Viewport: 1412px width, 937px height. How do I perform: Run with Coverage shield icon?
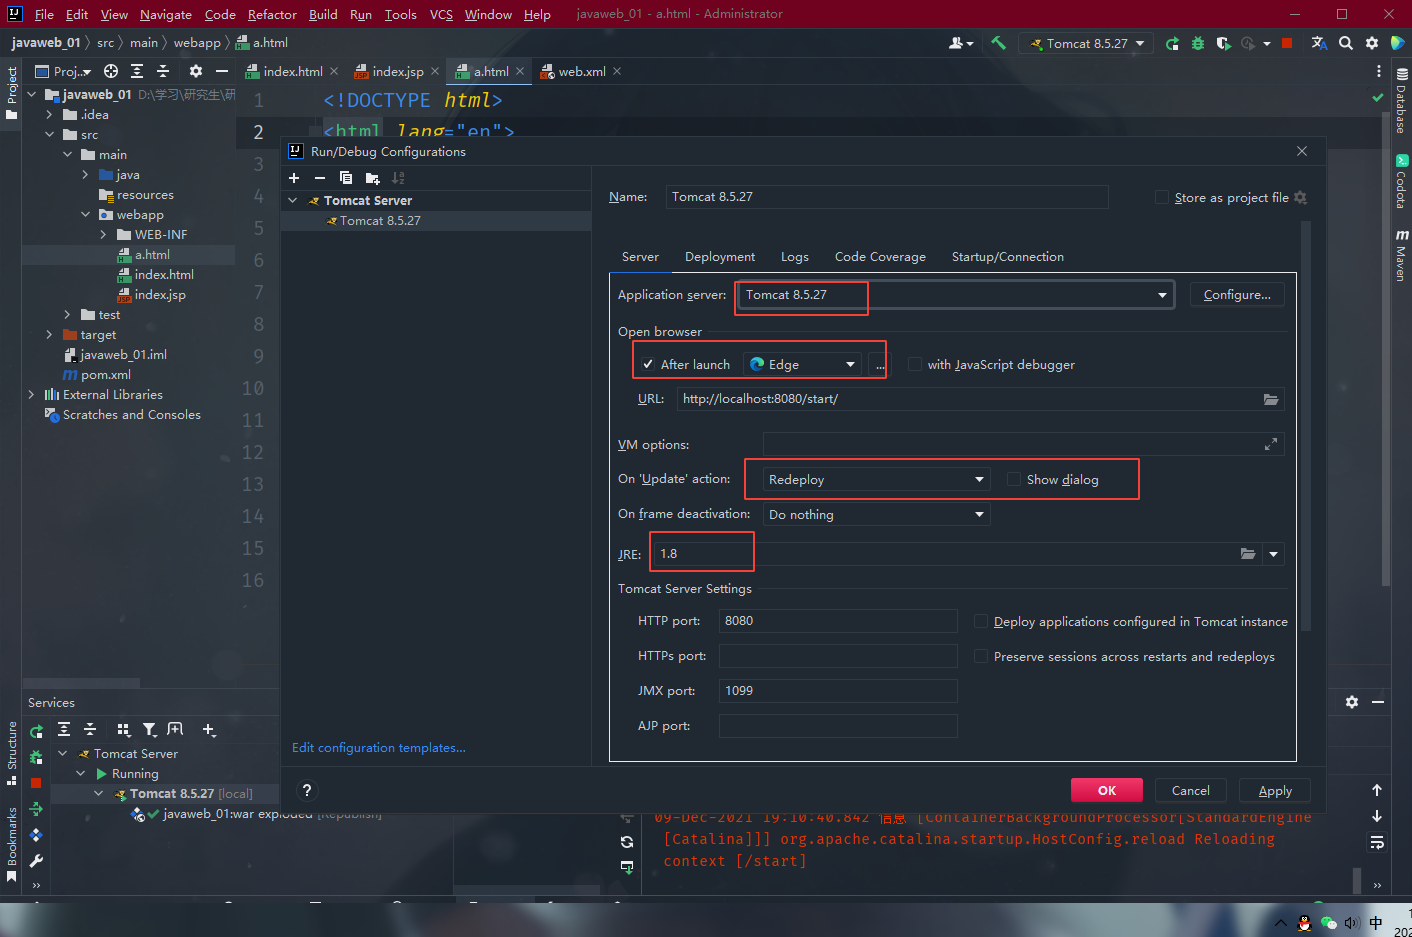[x=1223, y=43]
